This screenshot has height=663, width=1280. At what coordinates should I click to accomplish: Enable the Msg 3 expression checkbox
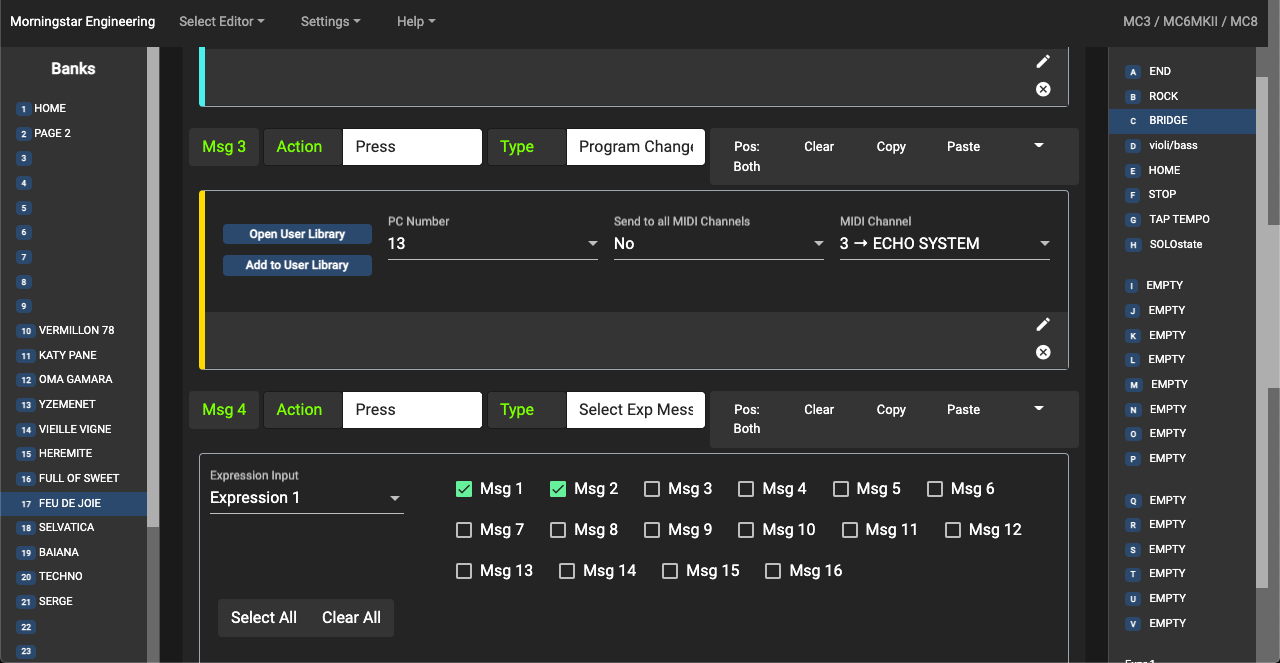(652, 489)
